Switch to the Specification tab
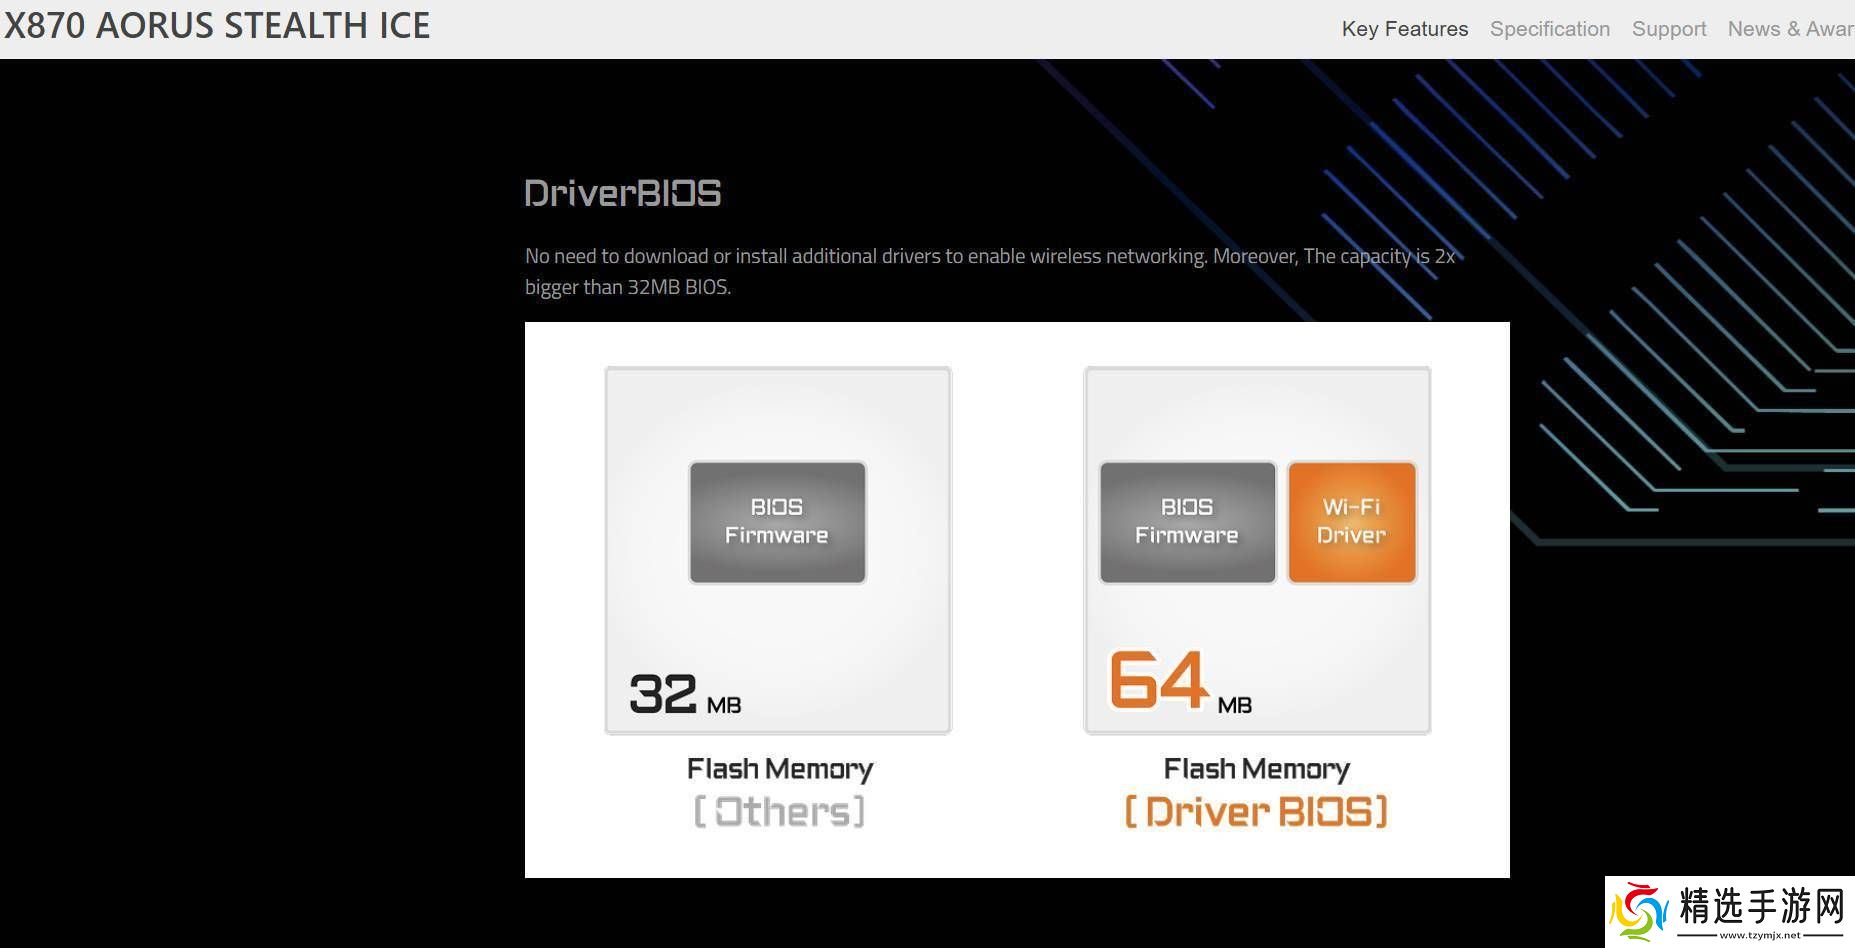The image size is (1855, 948). click(x=1549, y=29)
